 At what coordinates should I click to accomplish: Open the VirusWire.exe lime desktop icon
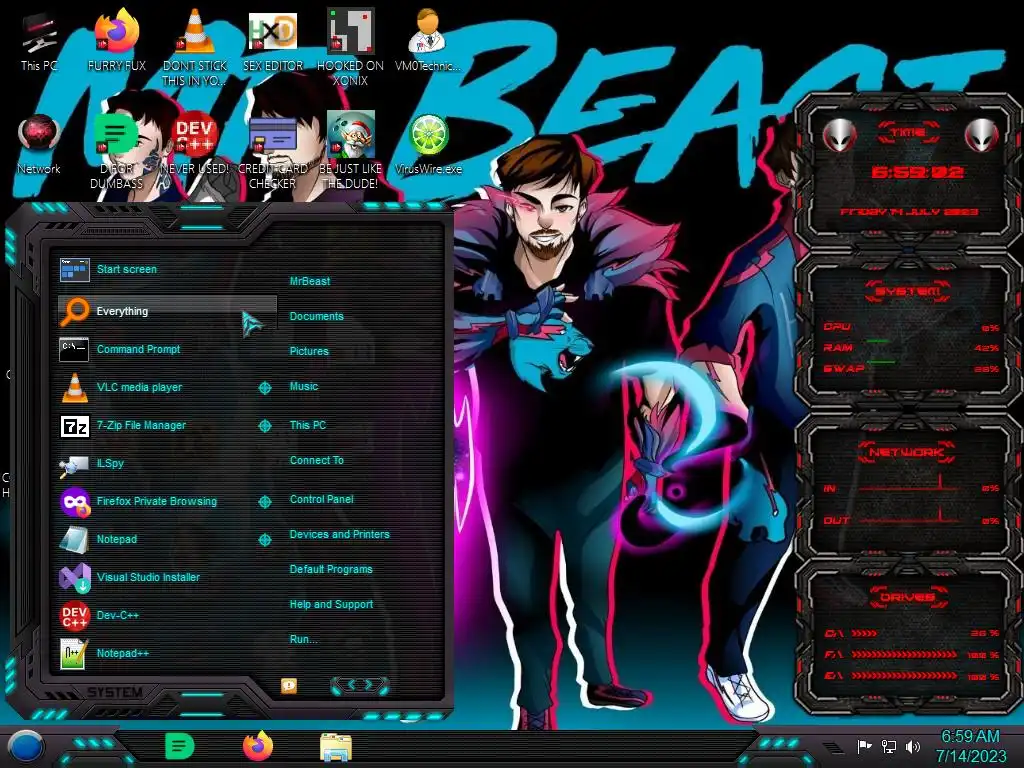coord(428,145)
